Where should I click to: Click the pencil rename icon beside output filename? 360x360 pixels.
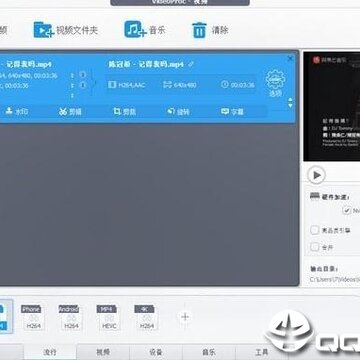(x=191, y=64)
